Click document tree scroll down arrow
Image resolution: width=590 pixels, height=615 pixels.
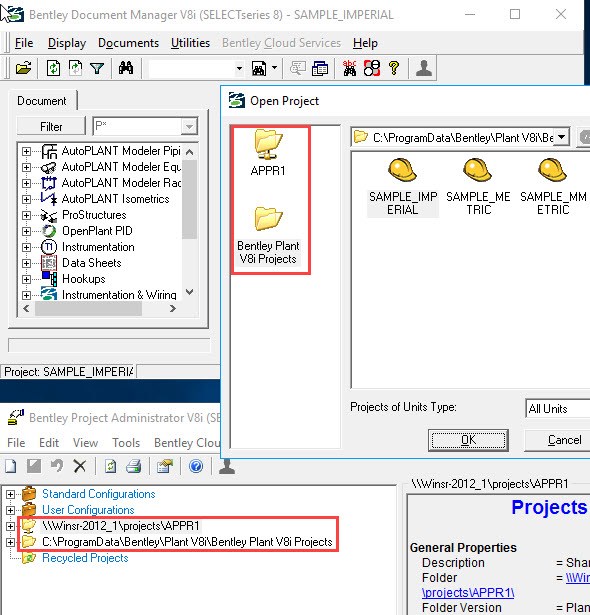point(189,292)
